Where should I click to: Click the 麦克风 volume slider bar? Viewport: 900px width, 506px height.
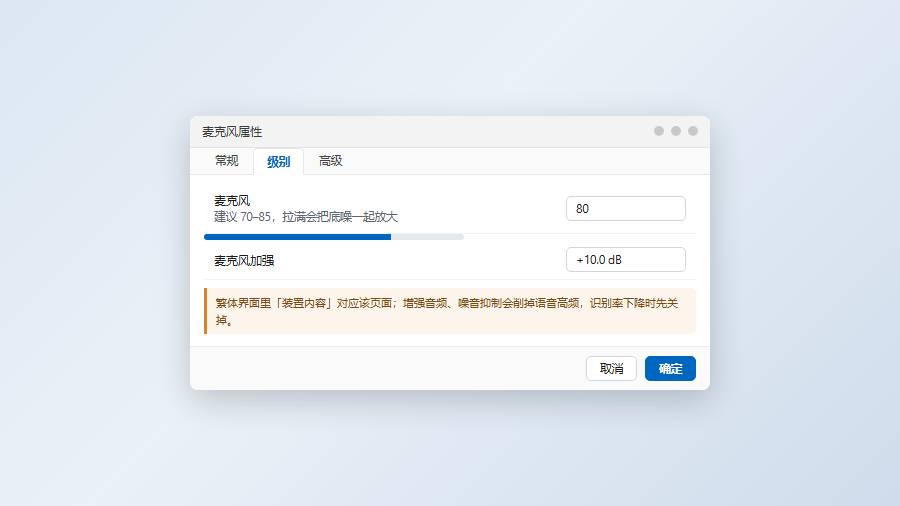click(333, 236)
